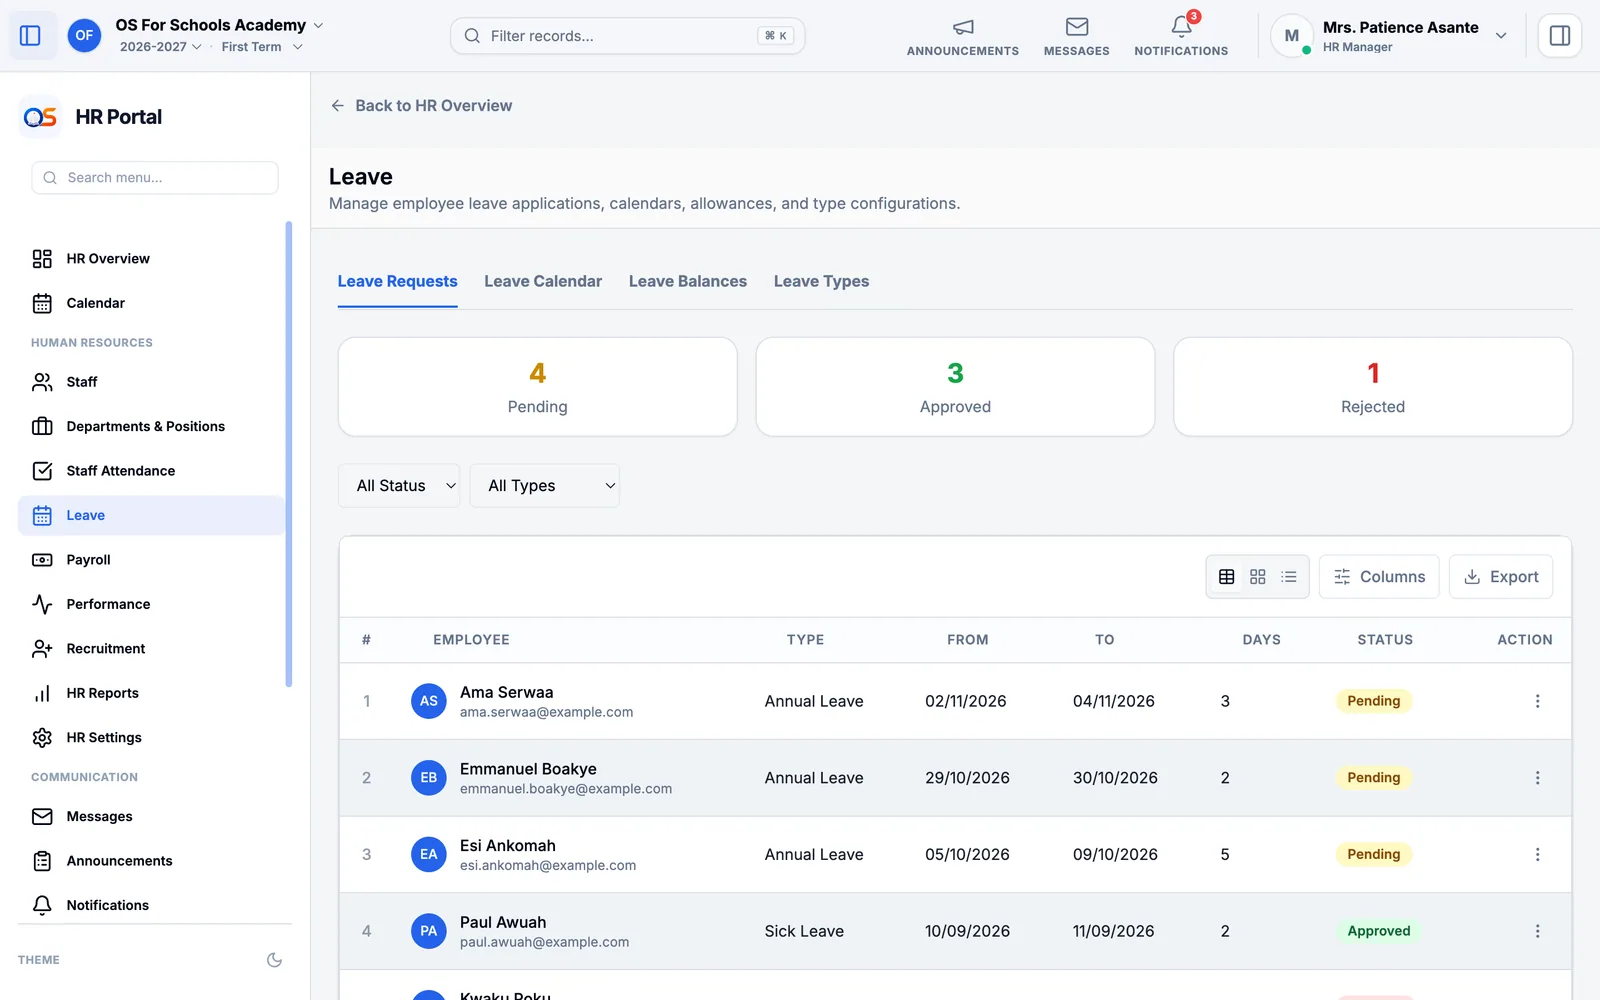Open the All Status filter dropdown

coord(399,486)
